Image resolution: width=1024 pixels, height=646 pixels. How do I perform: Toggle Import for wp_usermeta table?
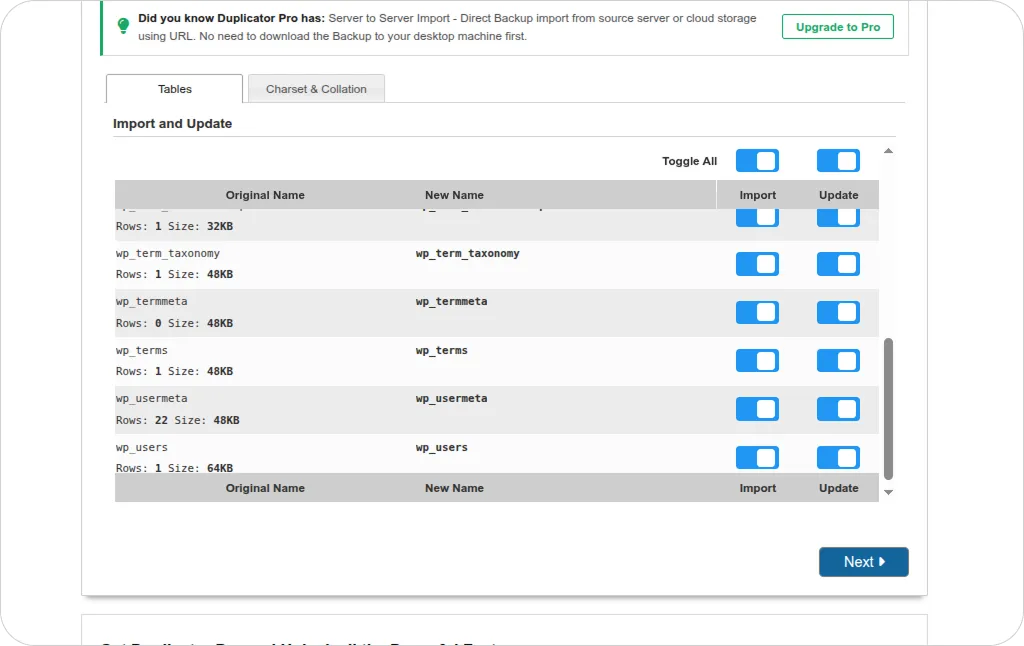[758, 409]
